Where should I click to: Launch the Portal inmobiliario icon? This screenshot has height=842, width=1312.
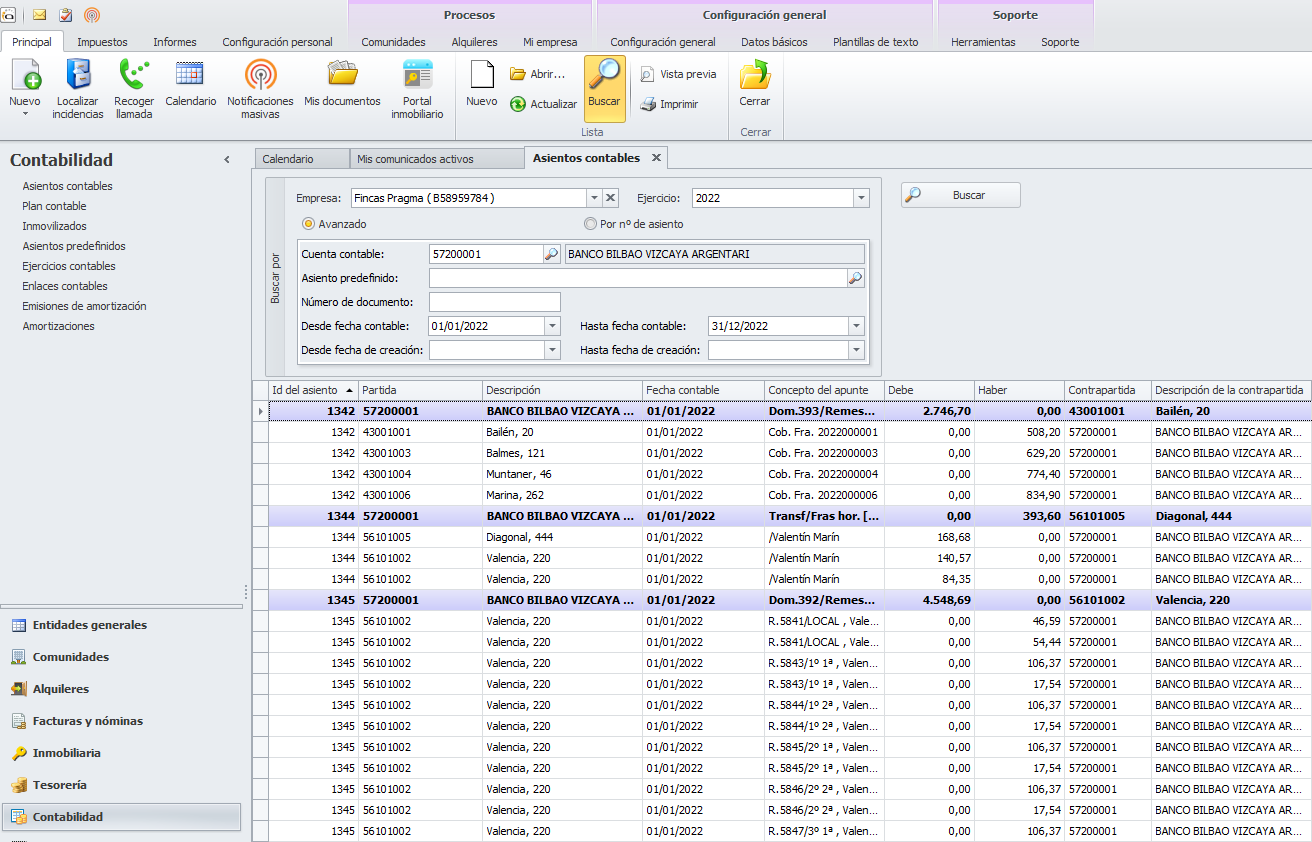point(417,76)
